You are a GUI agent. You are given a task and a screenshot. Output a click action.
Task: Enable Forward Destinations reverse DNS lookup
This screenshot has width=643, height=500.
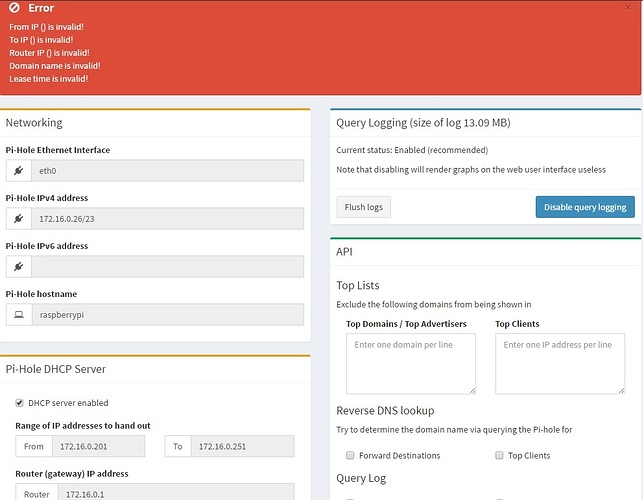coord(349,455)
